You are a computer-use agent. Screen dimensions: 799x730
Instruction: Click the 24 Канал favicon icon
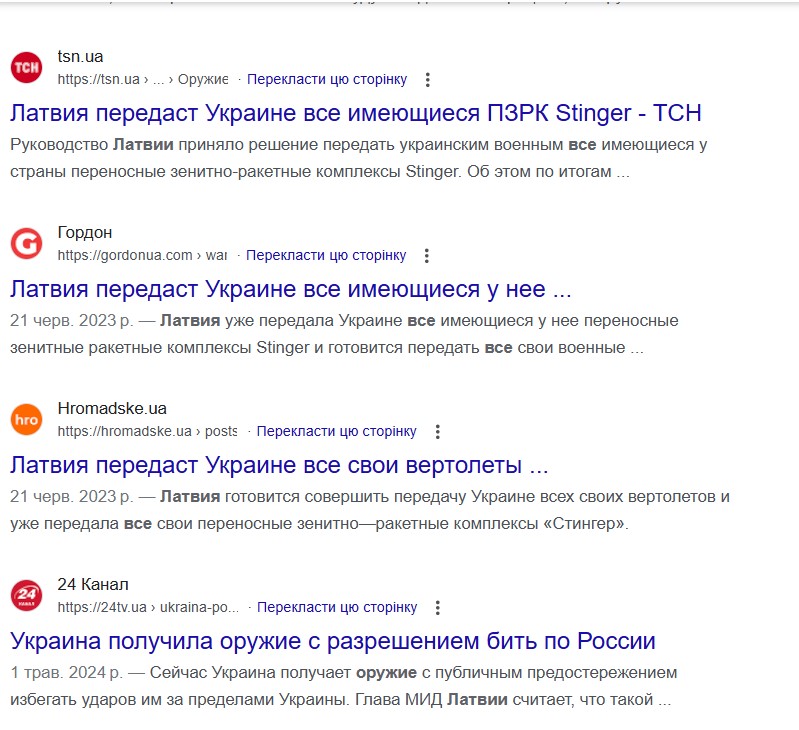(x=26, y=595)
